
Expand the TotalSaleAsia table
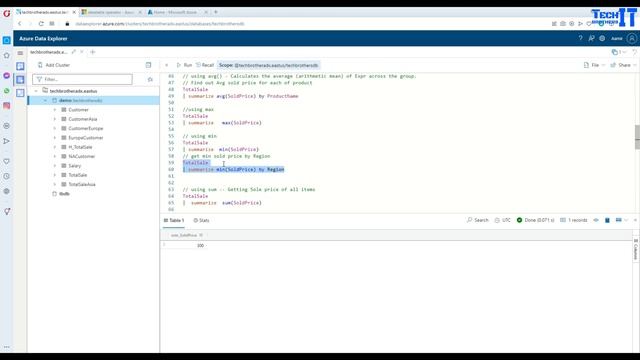tap(55, 184)
